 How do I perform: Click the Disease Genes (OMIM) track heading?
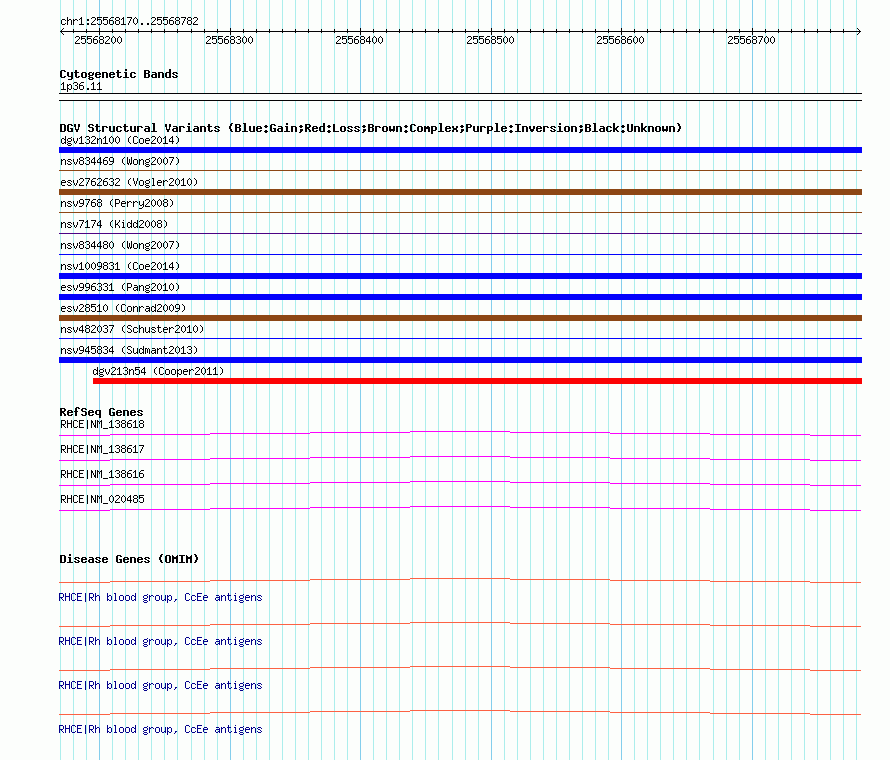click(x=129, y=559)
